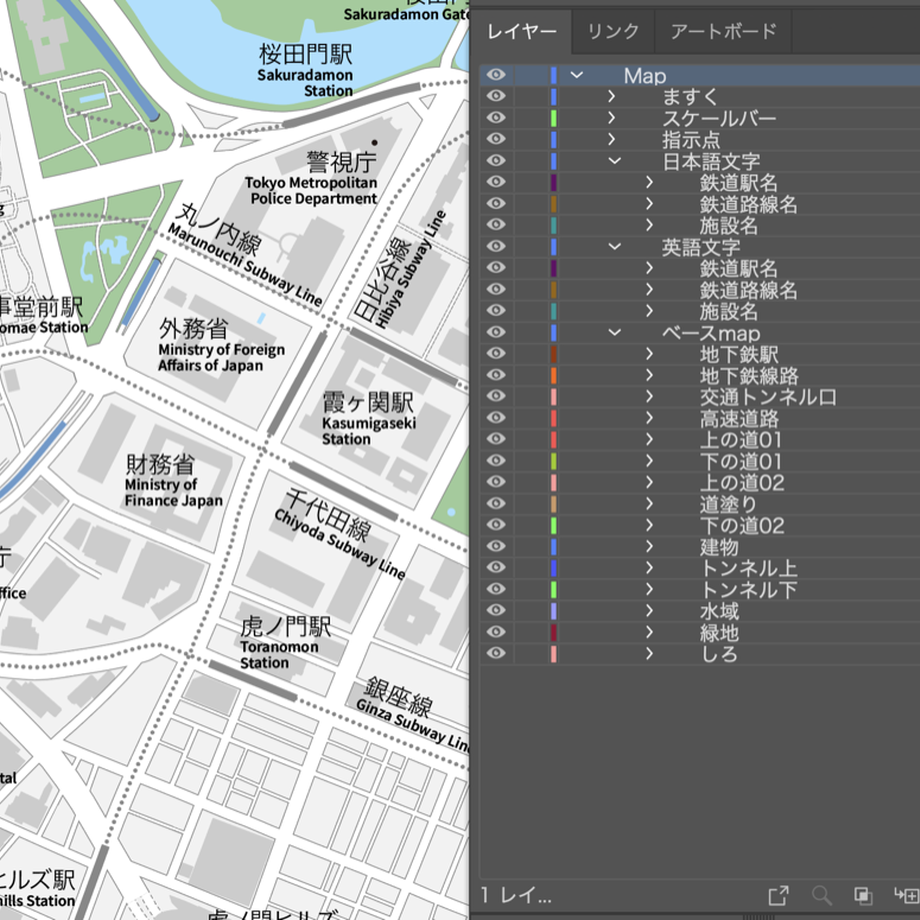Toggle visibility of the 地下鉄駅 layer
920x920 pixels.
pos(496,354)
